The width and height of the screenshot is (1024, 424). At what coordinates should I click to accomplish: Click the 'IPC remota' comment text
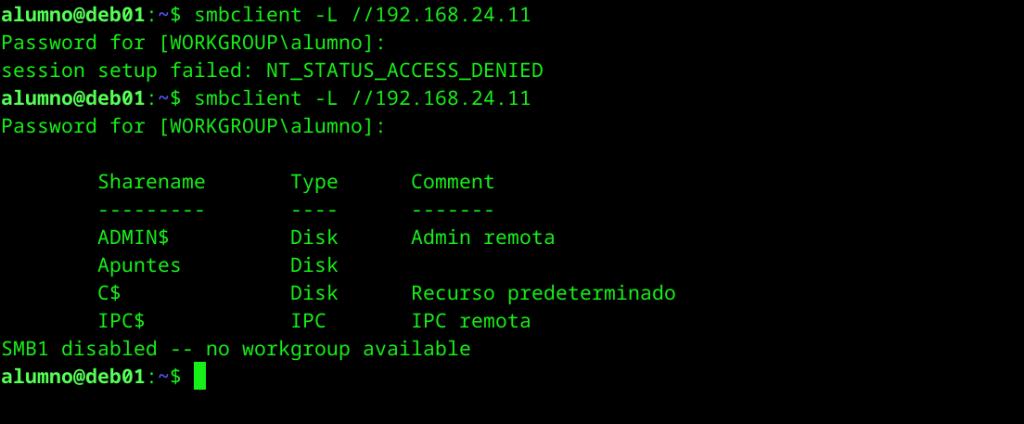(471, 322)
